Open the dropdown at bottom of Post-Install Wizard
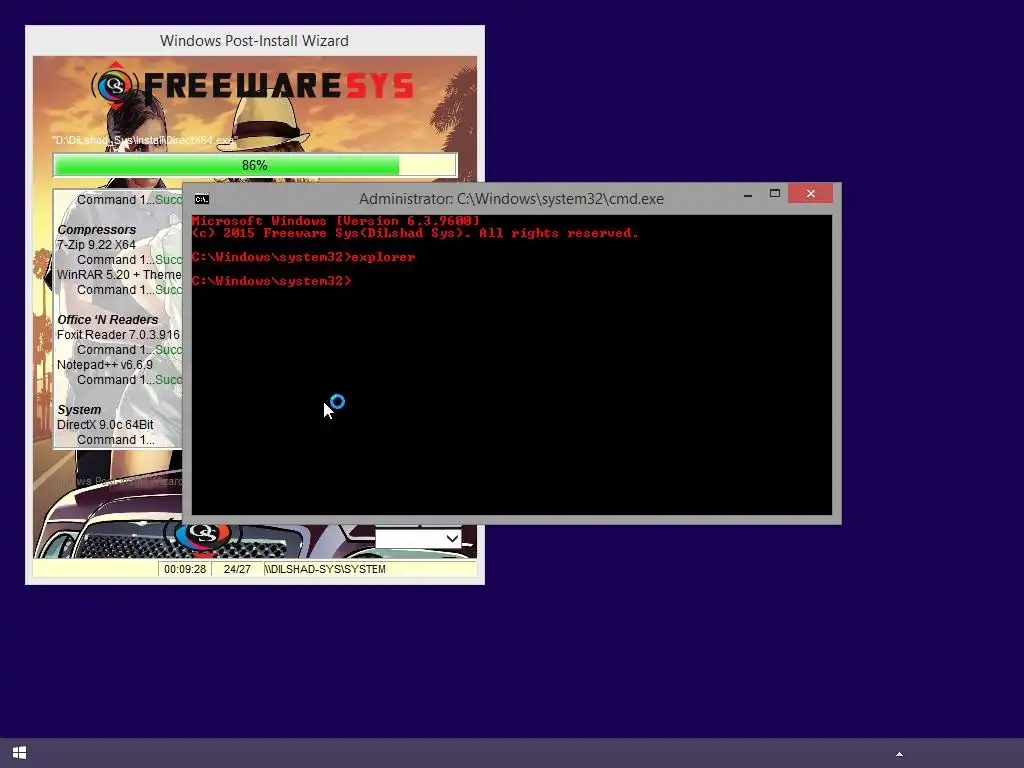This screenshot has width=1024, height=768. pyautogui.click(x=418, y=539)
